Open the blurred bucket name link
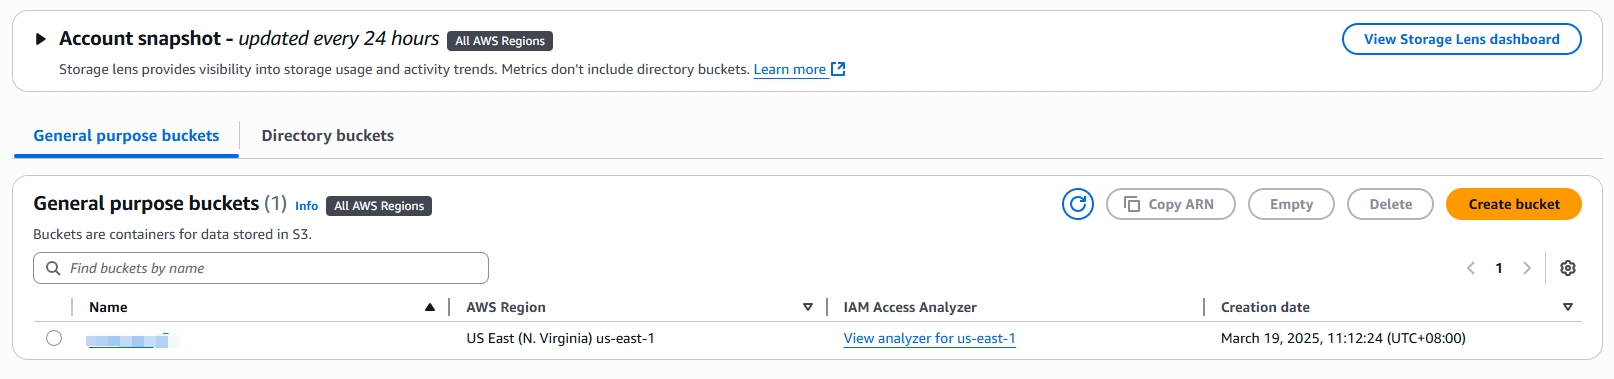Screen dimensions: 1614x379 pyautogui.click(x=132, y=340)
